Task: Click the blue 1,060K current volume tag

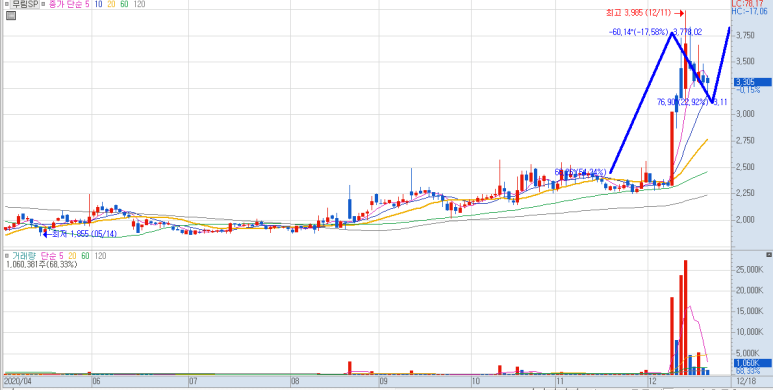Action: [x=753, y=362]
